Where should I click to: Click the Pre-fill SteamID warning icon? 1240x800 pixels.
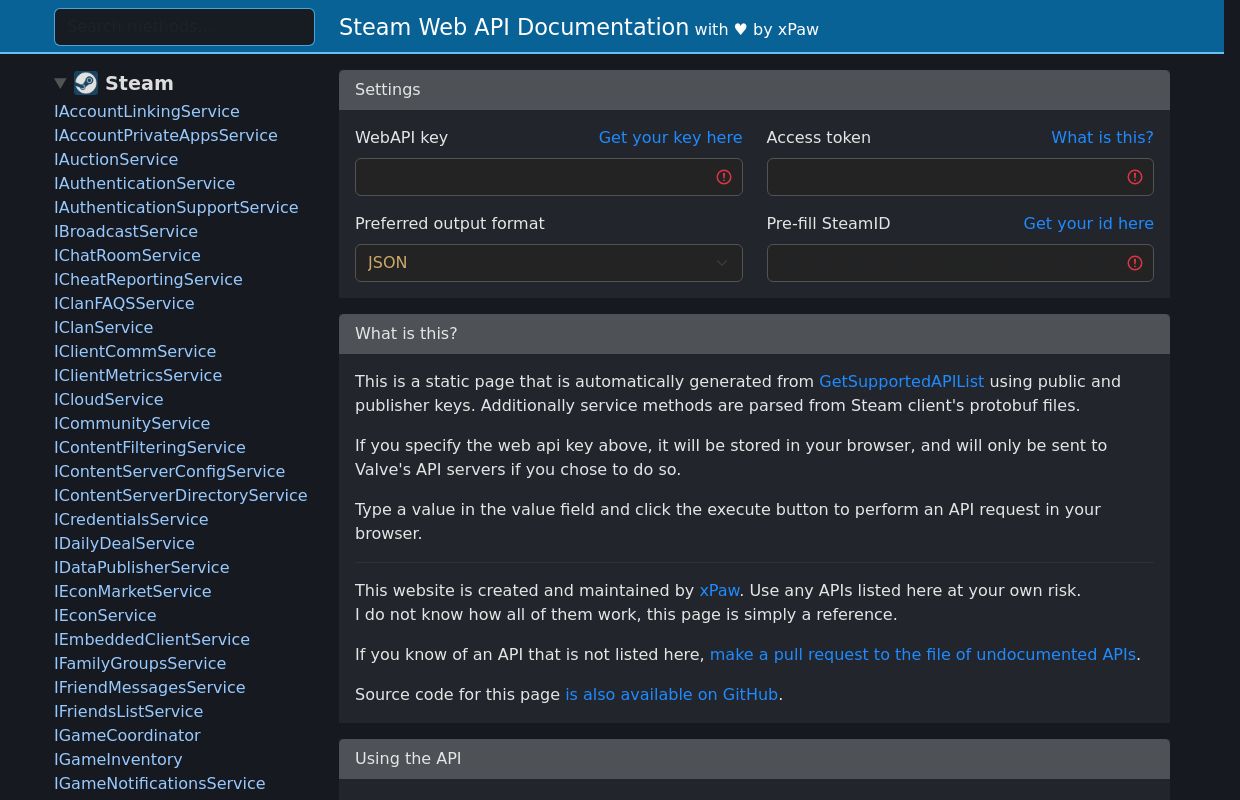click(1135, 263)
